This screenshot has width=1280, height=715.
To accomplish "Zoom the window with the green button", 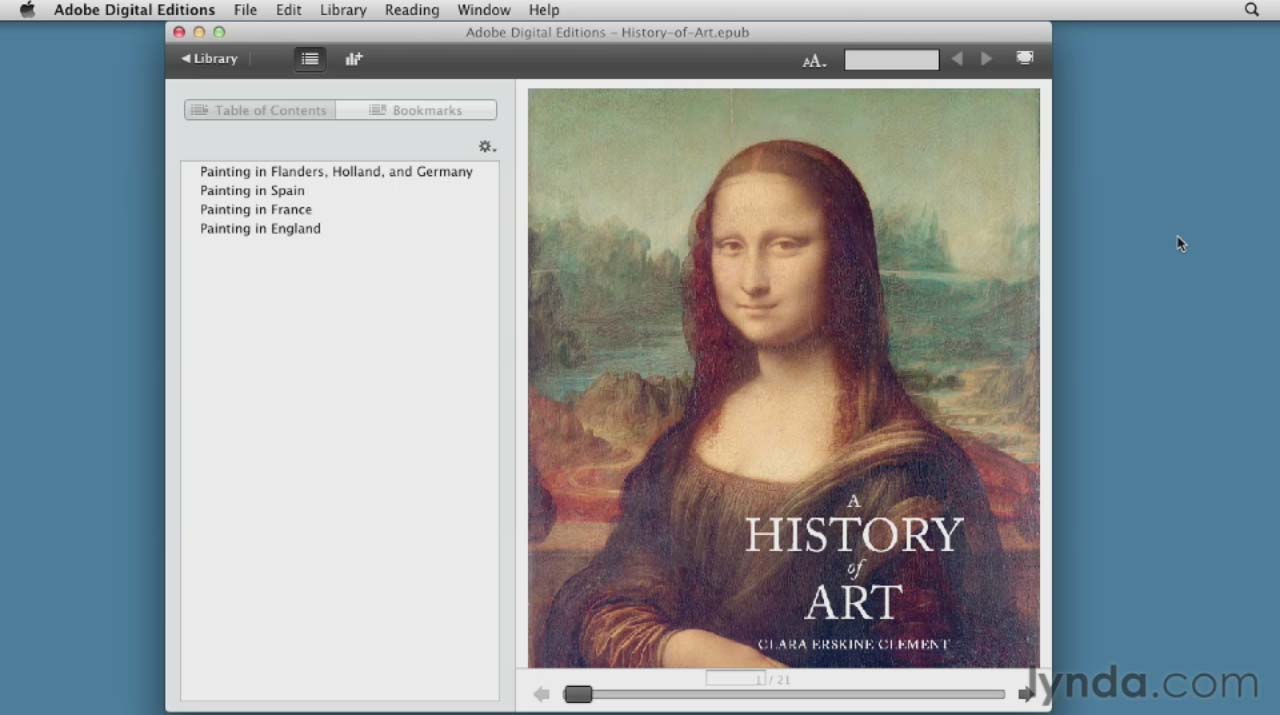I will (219, 32).
